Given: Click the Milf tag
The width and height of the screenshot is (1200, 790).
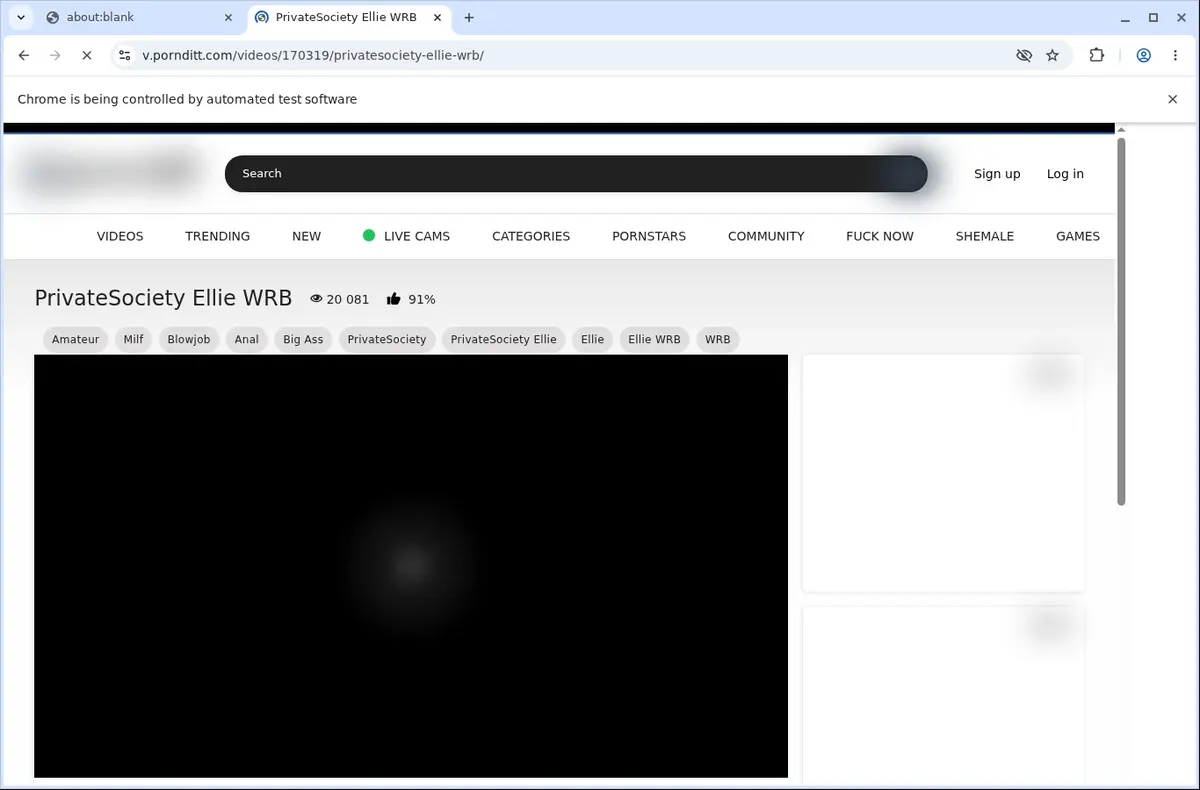Looking at the screenshot, I should (134, 340).
